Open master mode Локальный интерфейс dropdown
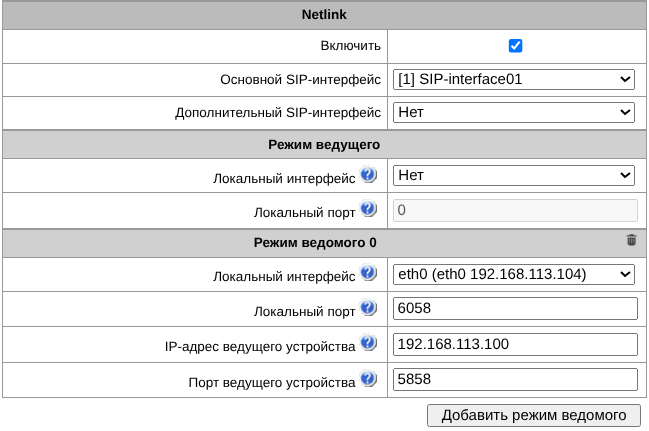This screenshot has width=649, height=431. point(514,176)
